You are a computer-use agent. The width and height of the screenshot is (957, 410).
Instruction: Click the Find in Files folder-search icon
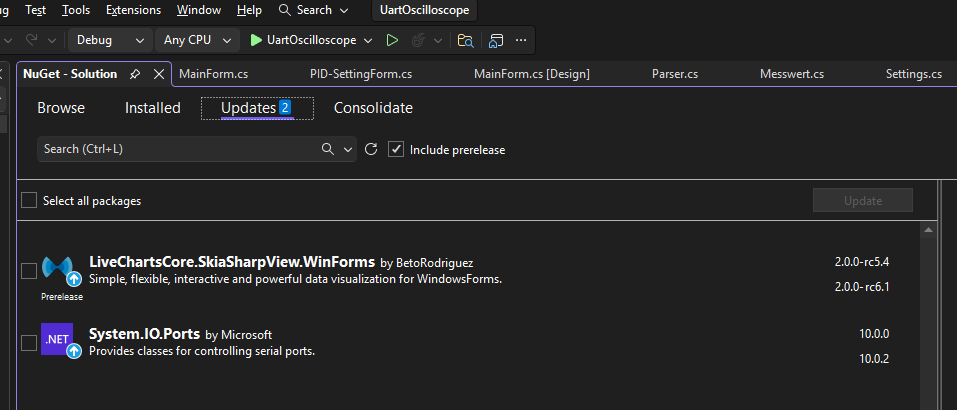pyautogui.click(x=466, y=40)
